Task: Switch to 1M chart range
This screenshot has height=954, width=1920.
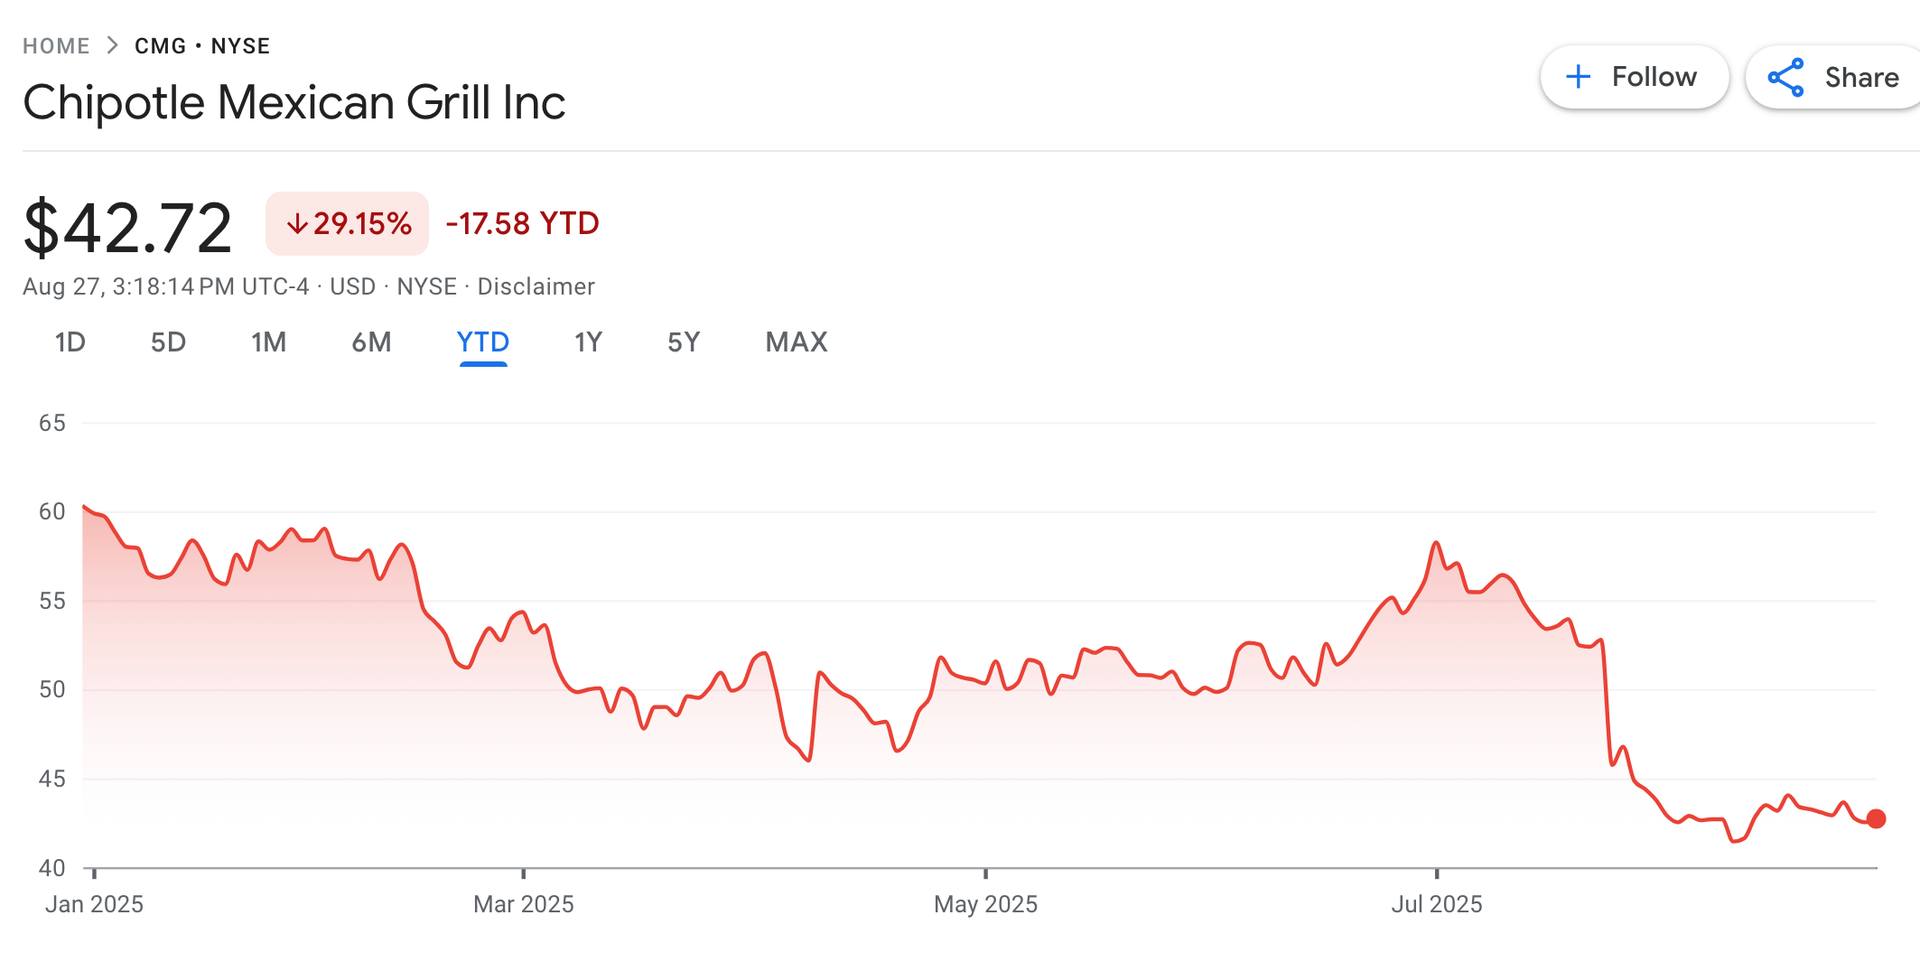Action: click(268, 342)
